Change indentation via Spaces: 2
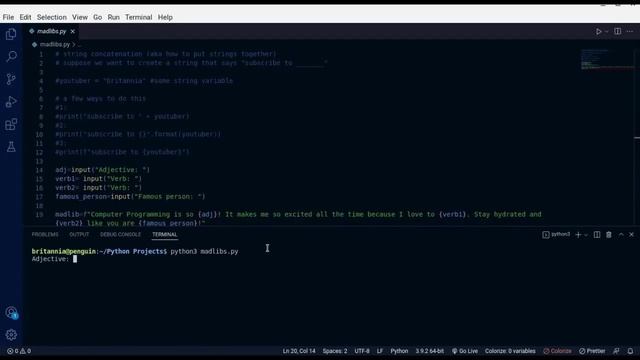This screenshot has width=640, height=360. [x=335, y=351]
